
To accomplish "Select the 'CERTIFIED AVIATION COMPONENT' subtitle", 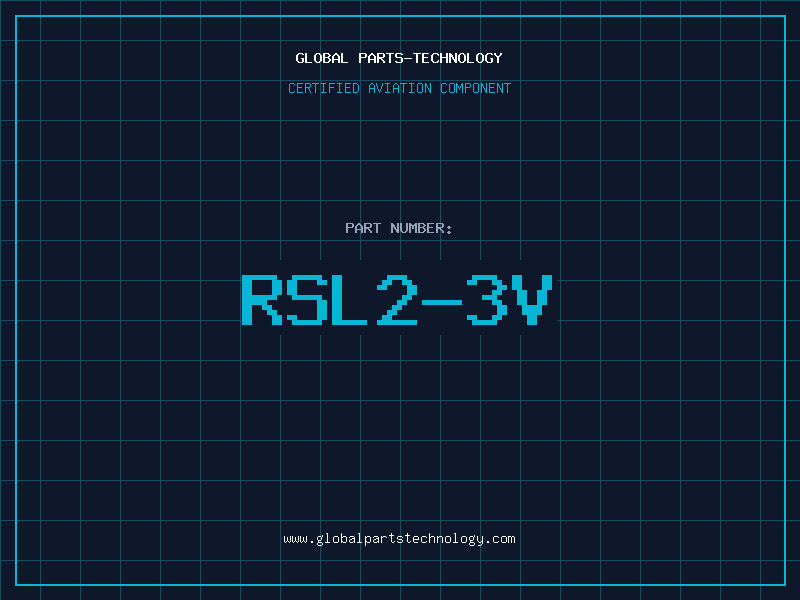I will pyautogui.click(x=399, y=88).
